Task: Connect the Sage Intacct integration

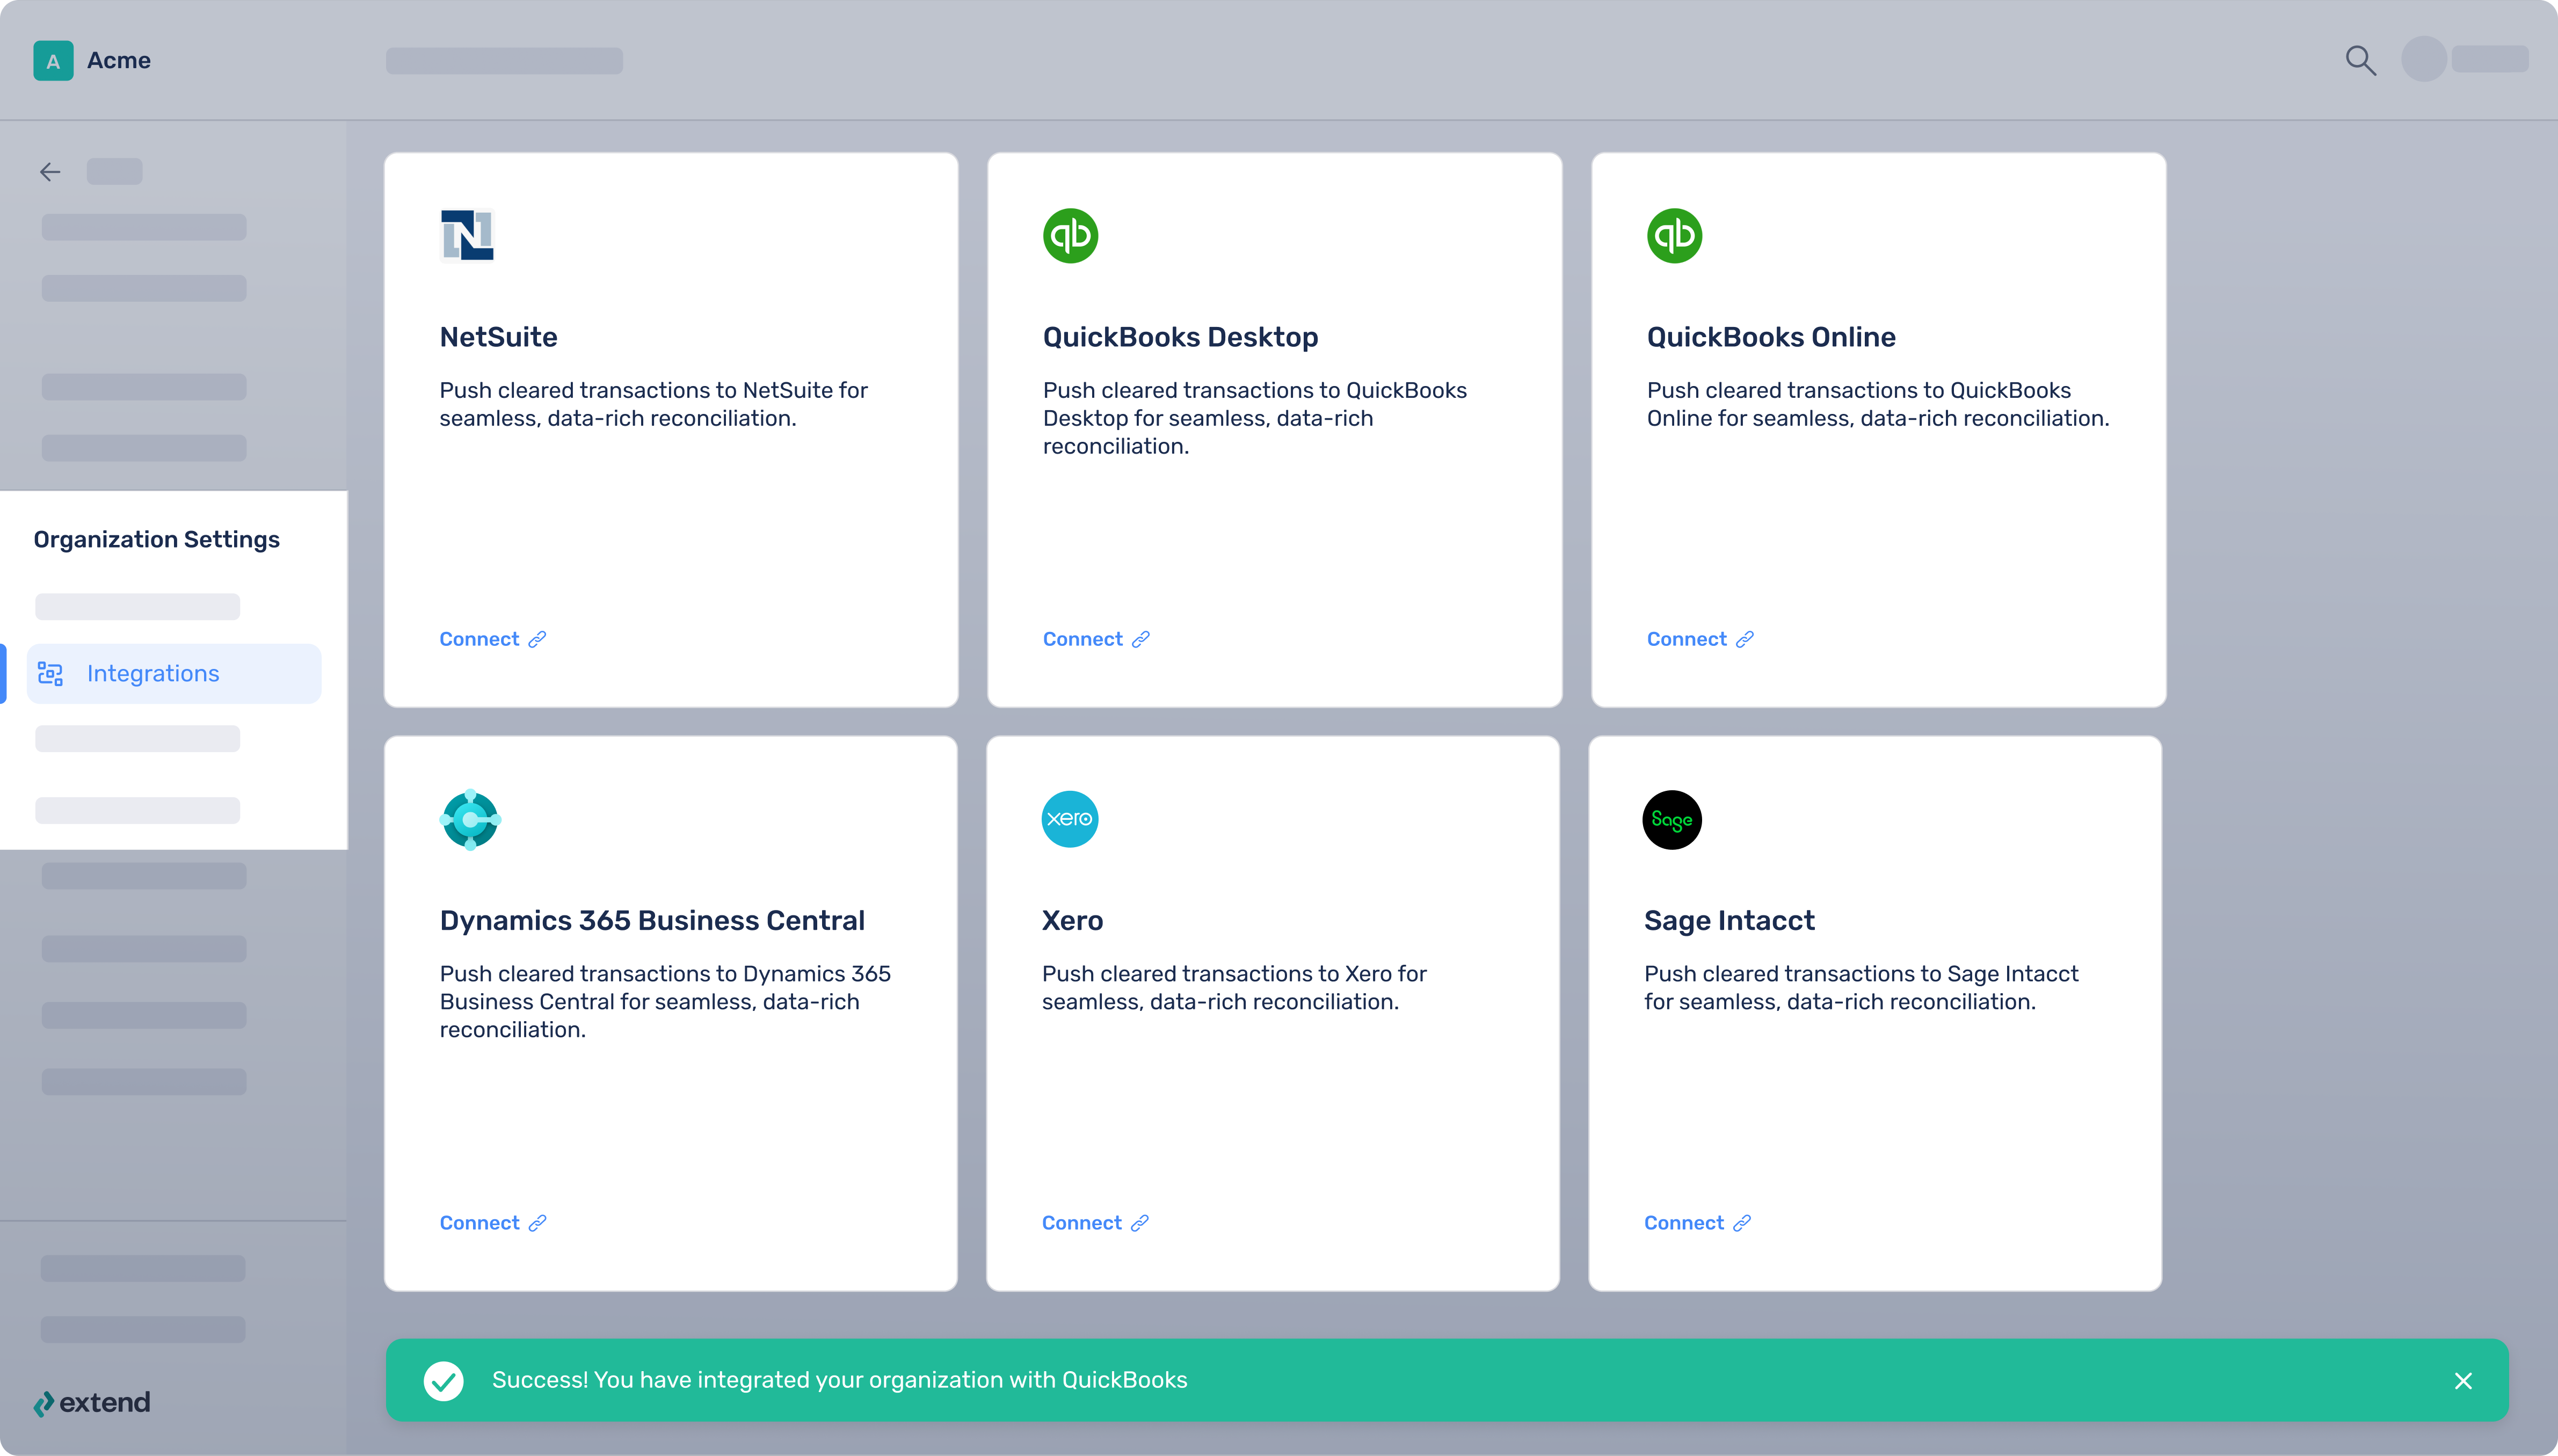Action: click(1697, 1223)
